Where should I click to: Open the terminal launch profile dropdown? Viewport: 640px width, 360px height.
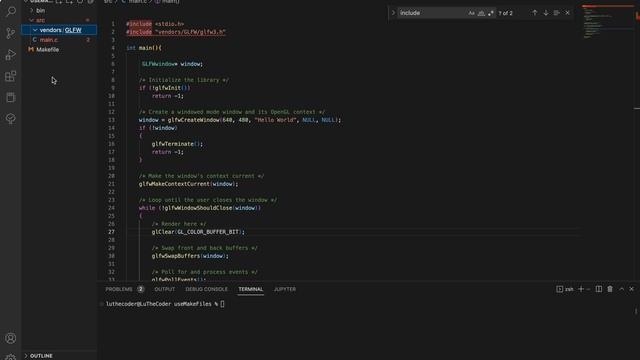tap(588, 289)
